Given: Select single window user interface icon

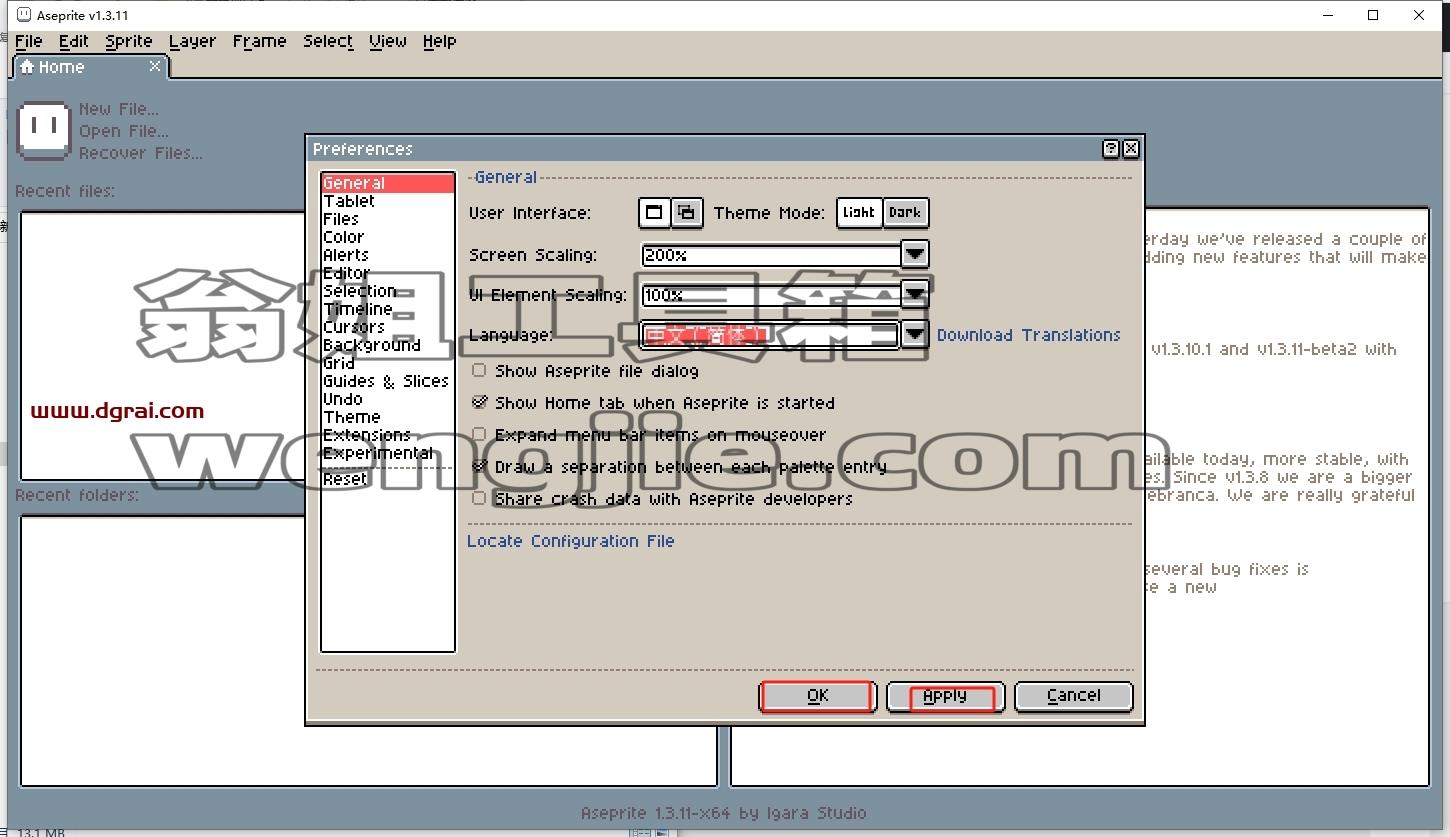Looking at the screenshot, I should [654, 213].
